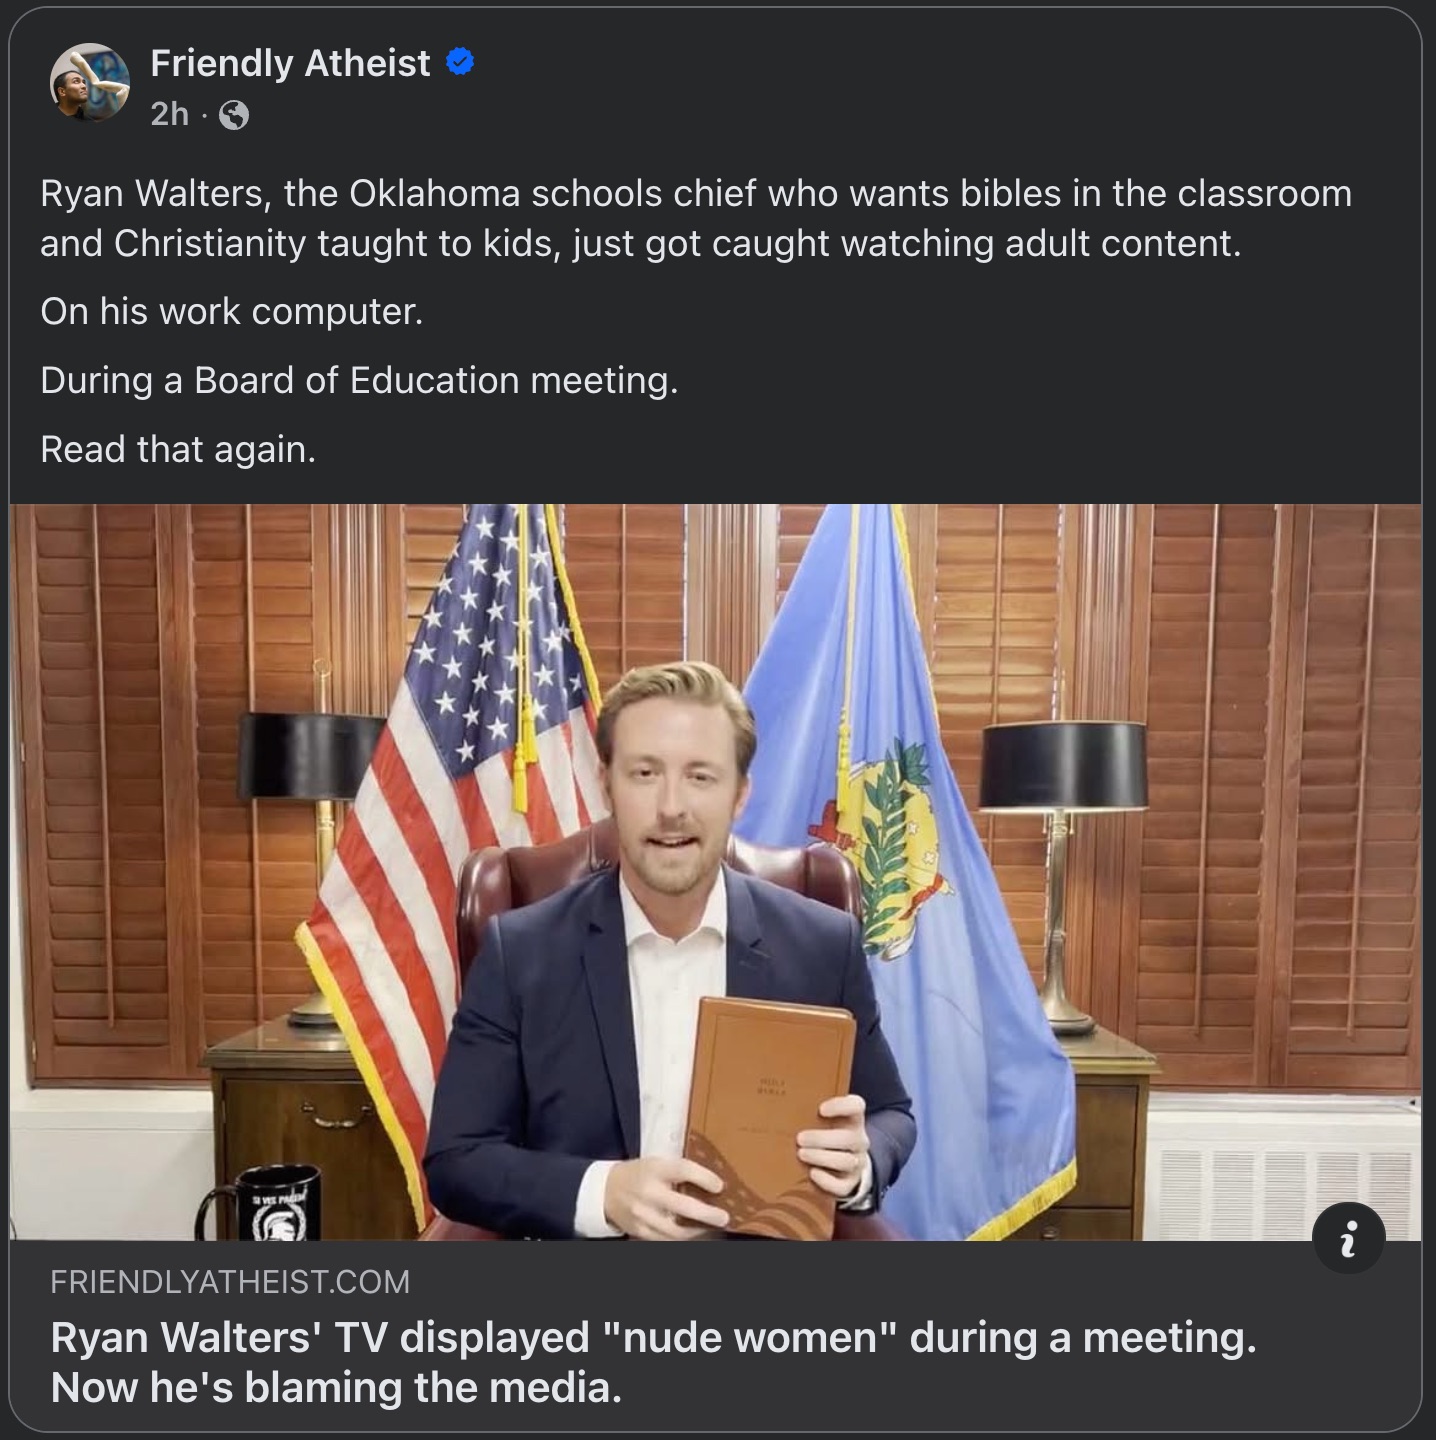Click the "During a Board of Education meeting." line
Viewport: 1436px width, 1440px height.
pos(359,381)
